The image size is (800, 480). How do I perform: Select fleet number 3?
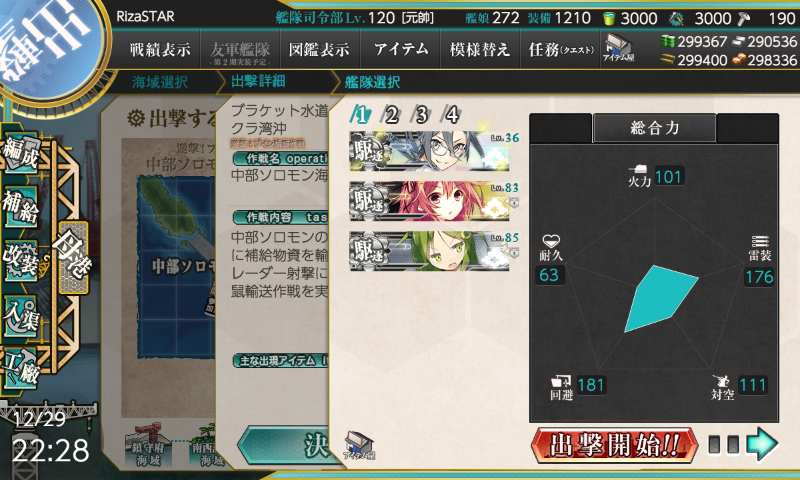pos(421,115)
